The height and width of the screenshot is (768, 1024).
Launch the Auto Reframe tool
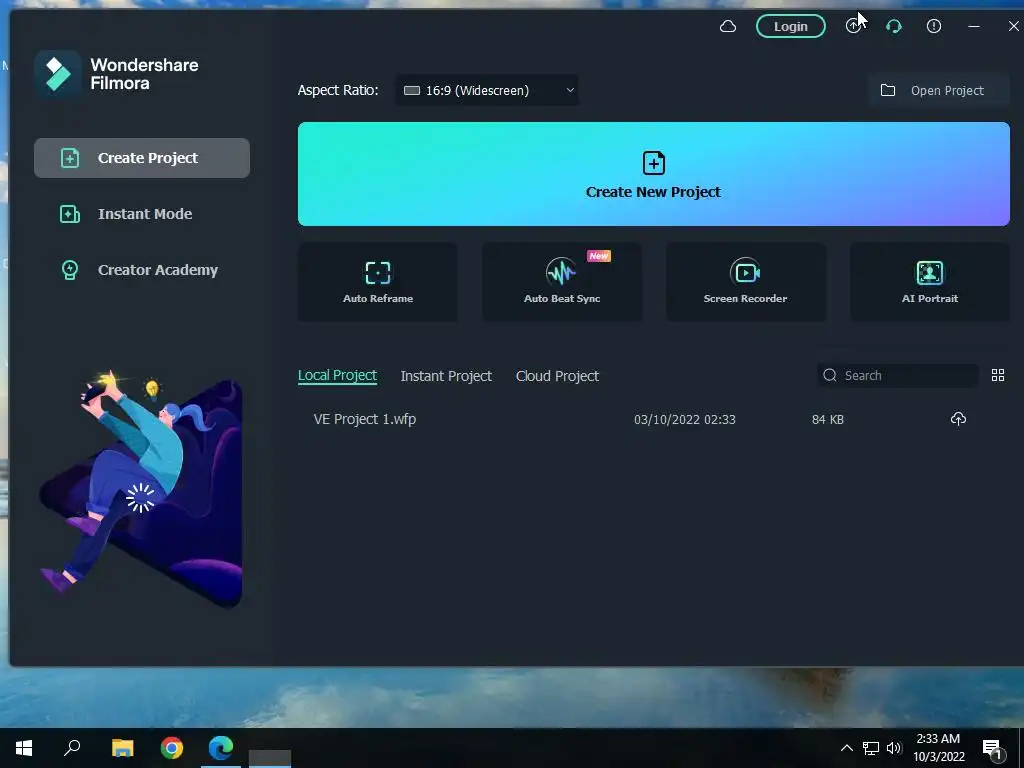point(377,282)
